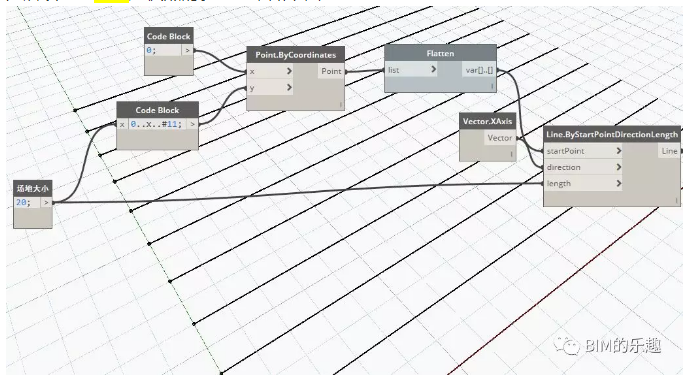The image size is (692, 384).
Task: Click lacing indicator on Flatten node
Action: 492,87
